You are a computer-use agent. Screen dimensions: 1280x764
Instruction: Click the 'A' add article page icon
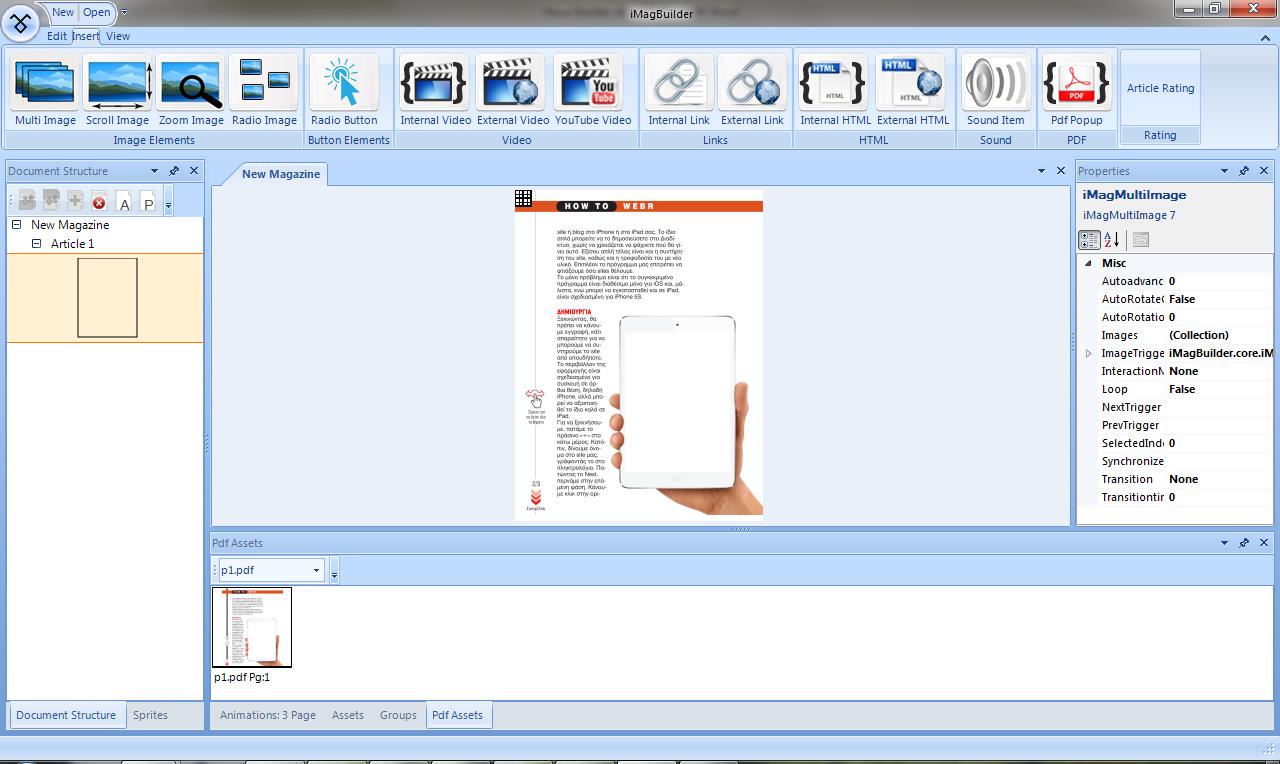(x=124, y=202)
